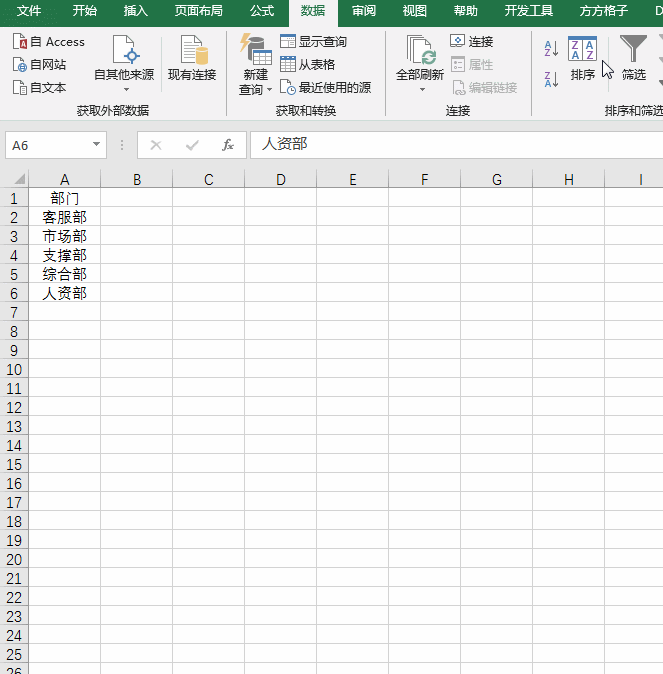
Task: Sort descending with the Z-A icon
Action: 551,80
